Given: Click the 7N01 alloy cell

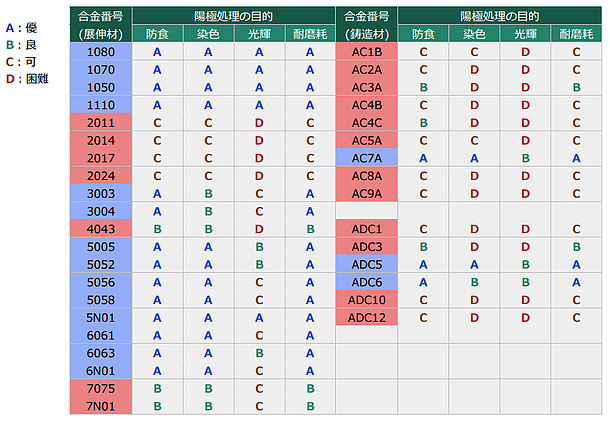Looking at the screenshot, I should 100,406.
